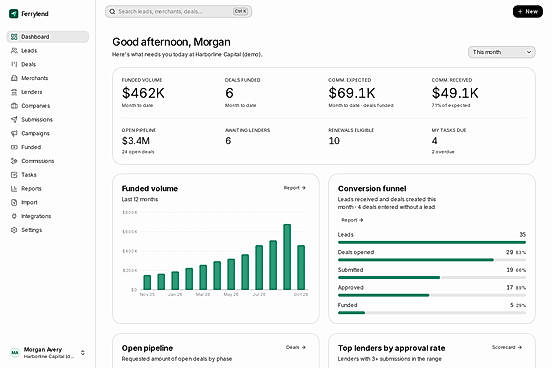Screen dimensions: 552x368
Task: Click the New button
Action: point(528,12)
